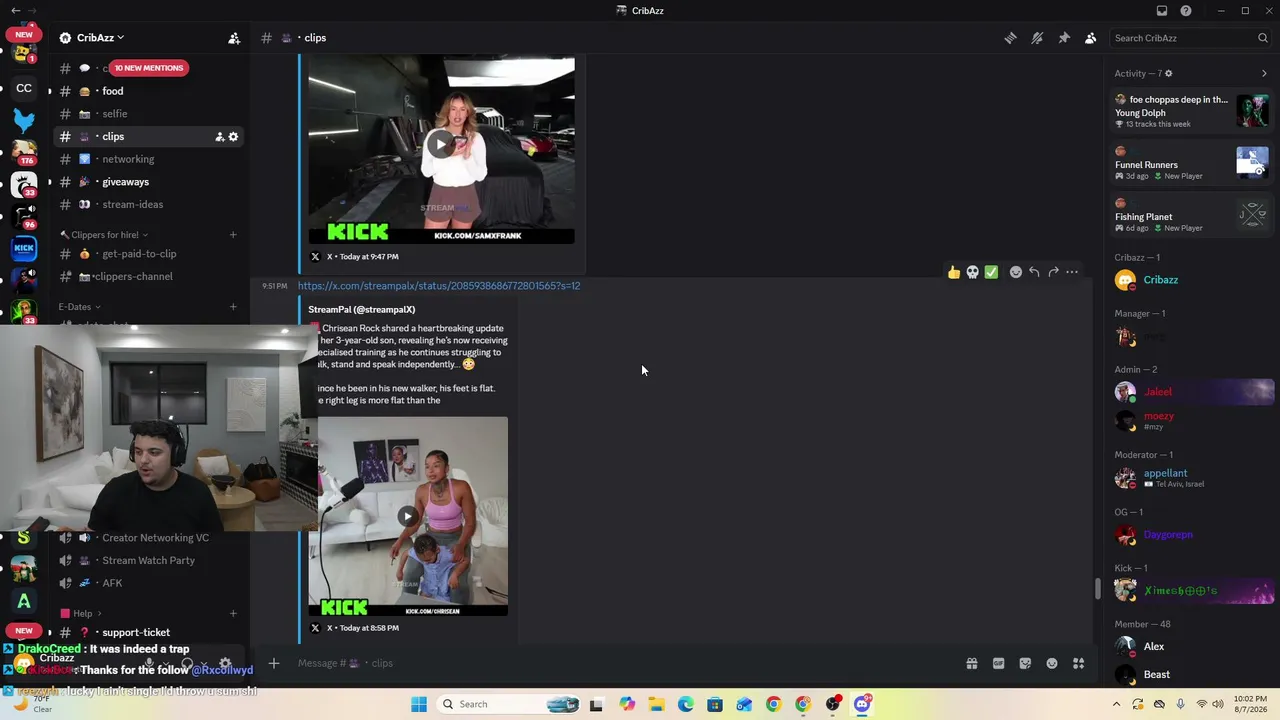Jump to 10 New Mentions
This screenshot has width=1280, height=720.
point(148,68)
